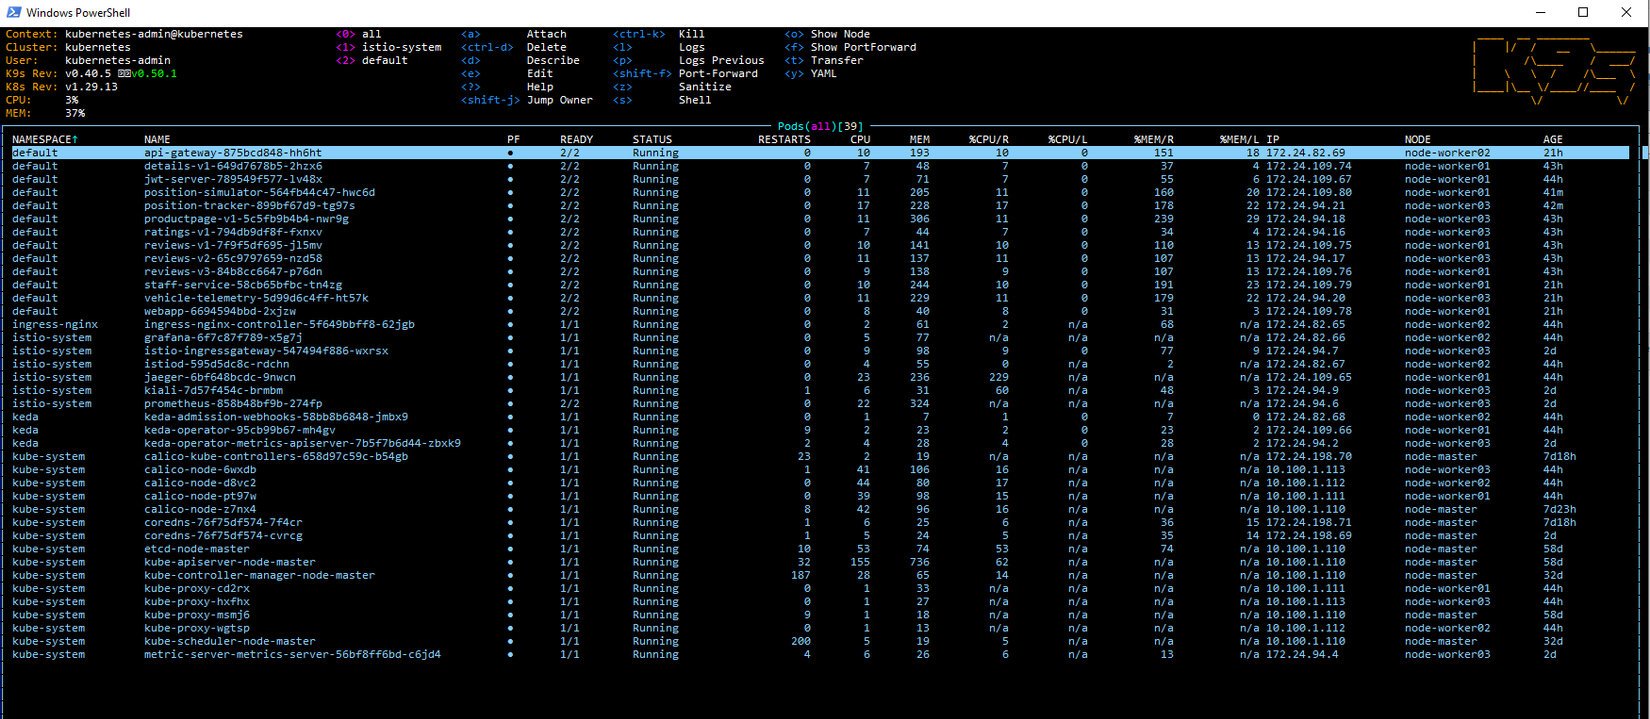Click the AGE column header
The width and height of the screenshot is (1650, 719).
click(x=1552, y=140)
